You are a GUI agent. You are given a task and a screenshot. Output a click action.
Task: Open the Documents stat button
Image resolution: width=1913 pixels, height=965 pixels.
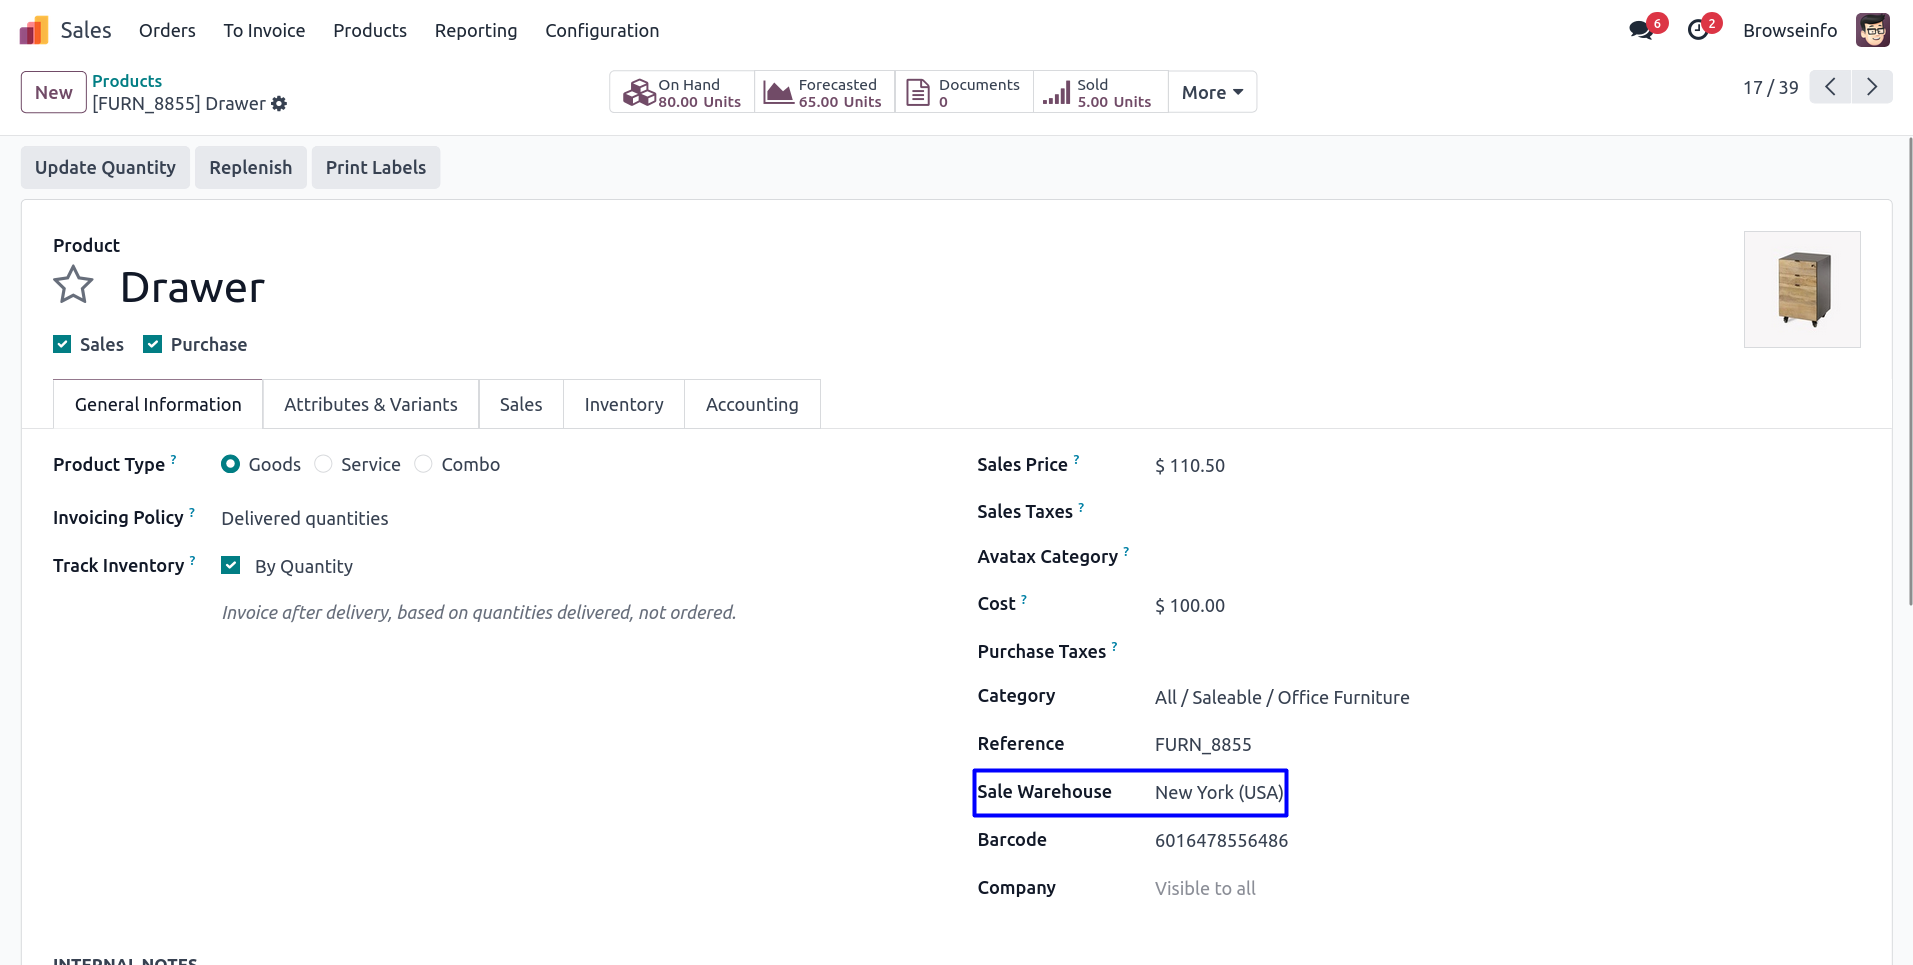[963, 93]
